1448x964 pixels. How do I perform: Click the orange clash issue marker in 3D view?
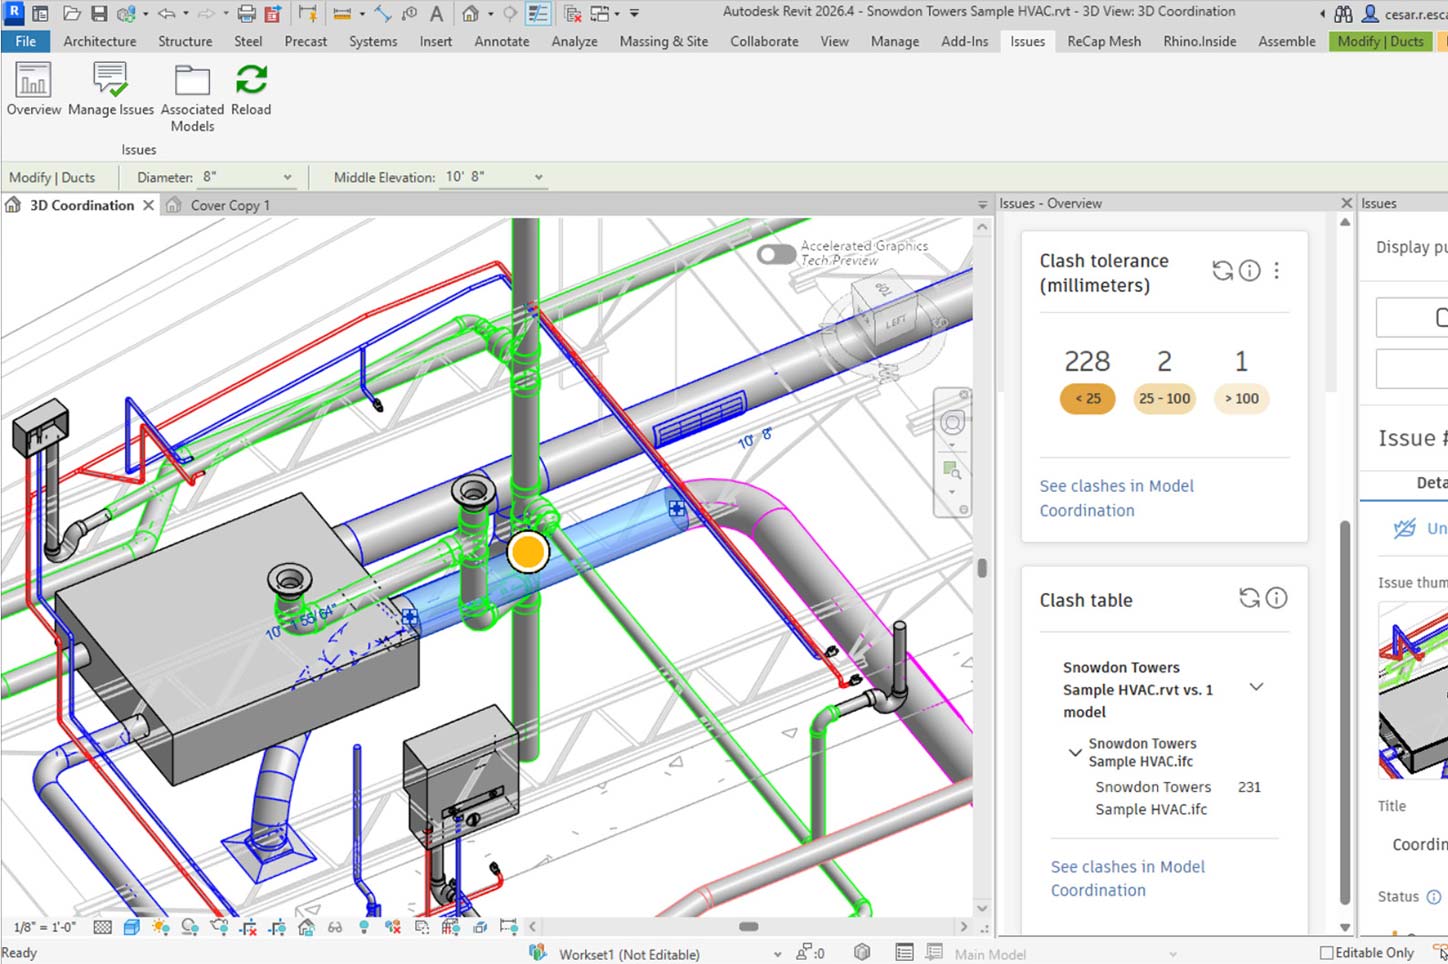pyautogui.click(x=527, y=551)
